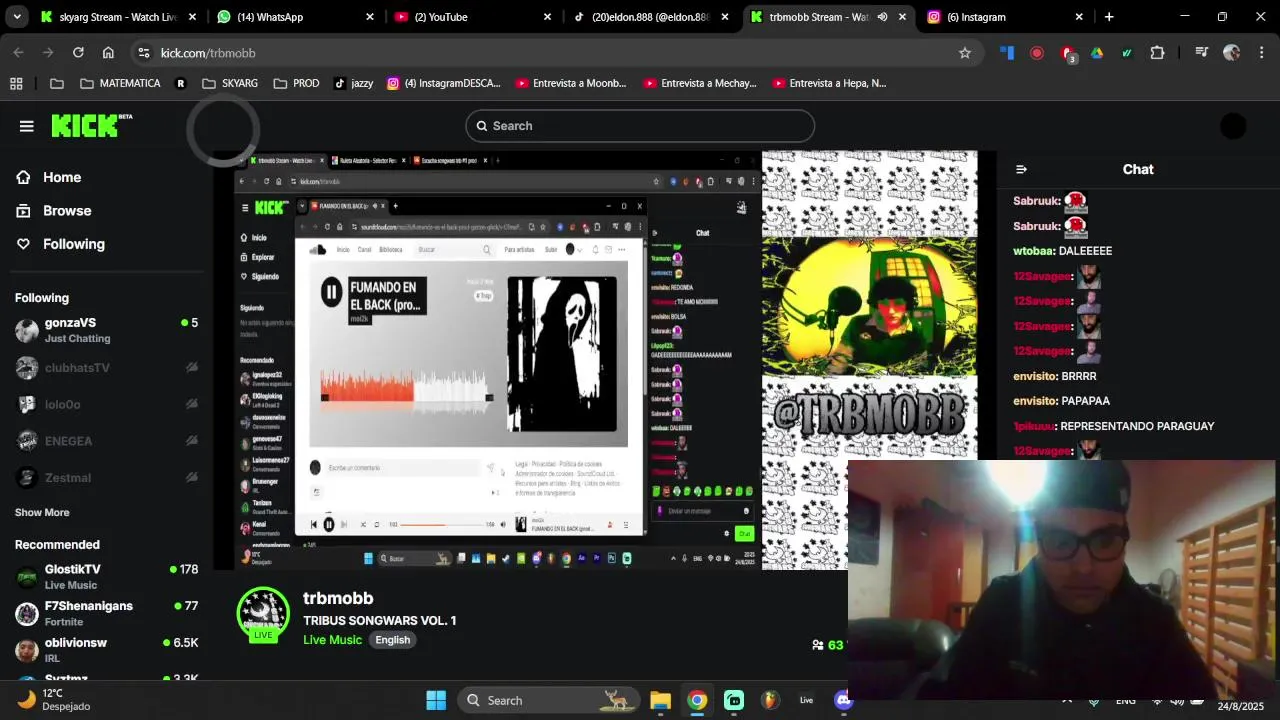Open Zestmal channel in sidebar
This screenshot has height=720, width=1280.
(106, 478)
